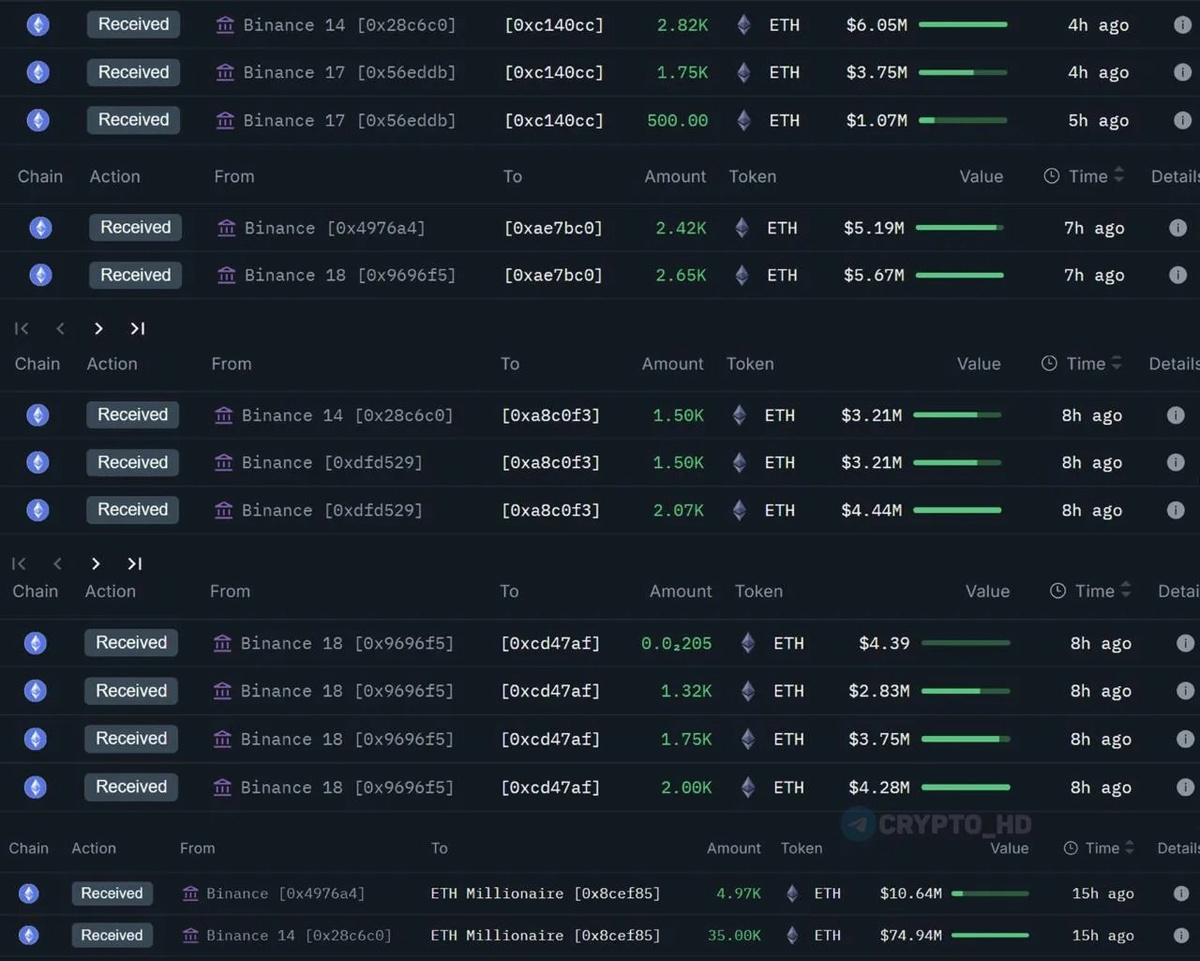Click the Amount header above the 0.0₂205 row

click(x=681, y=591)
